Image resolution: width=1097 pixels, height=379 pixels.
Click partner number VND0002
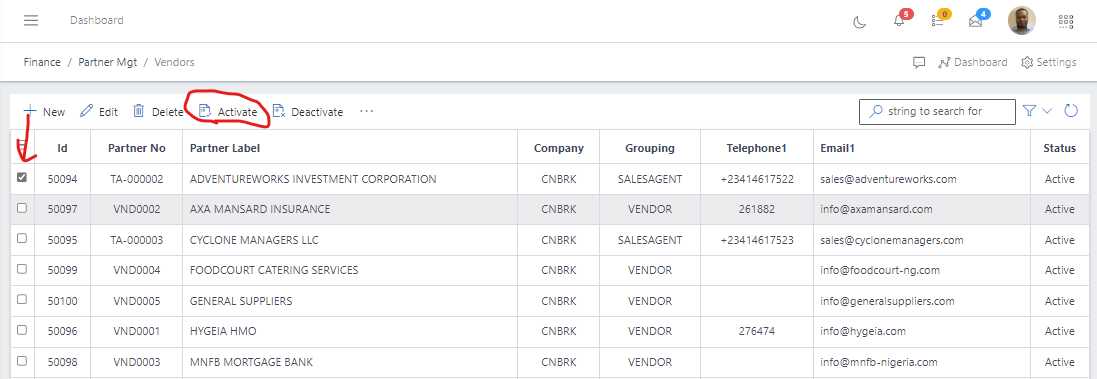136,209
